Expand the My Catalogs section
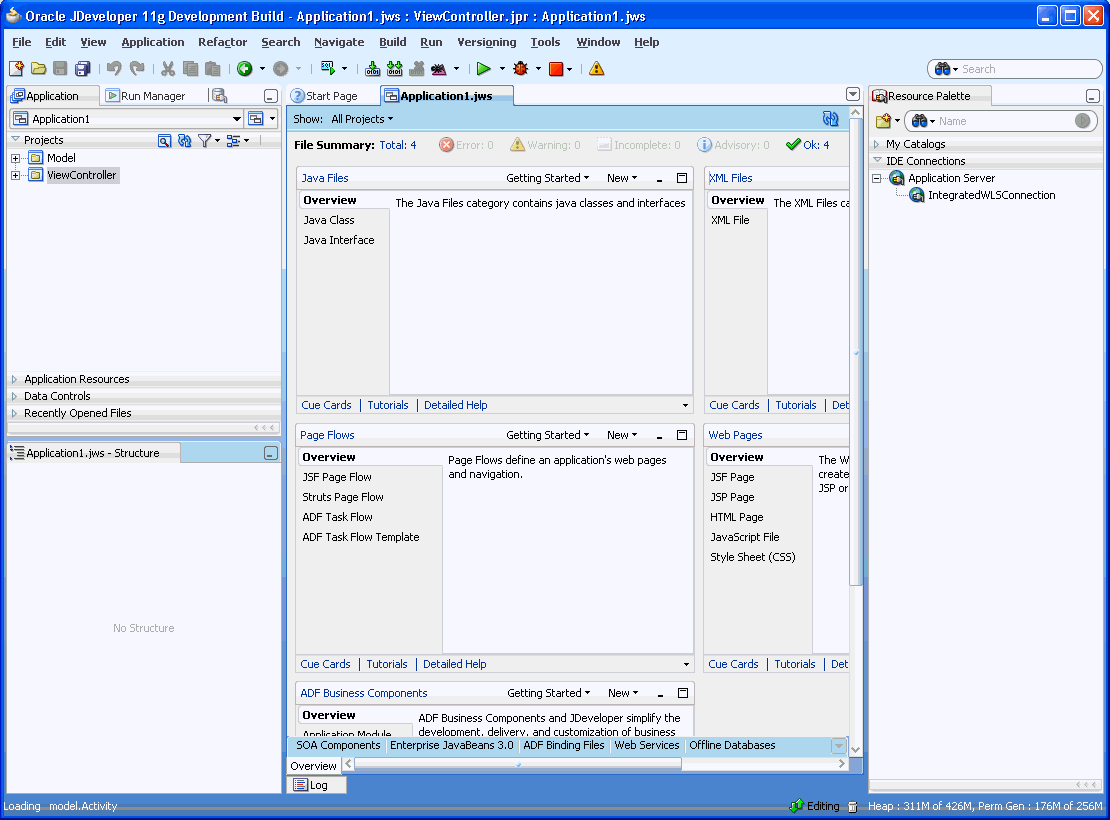This screenshot has width=1110, height=820. pyautogui.click(x=876, y=144)
